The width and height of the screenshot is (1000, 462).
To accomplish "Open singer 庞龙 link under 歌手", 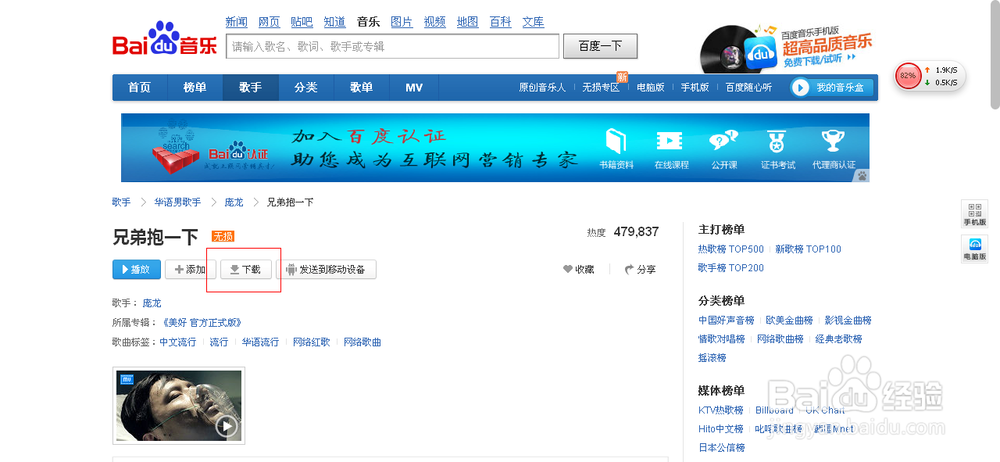I will 152,302.
